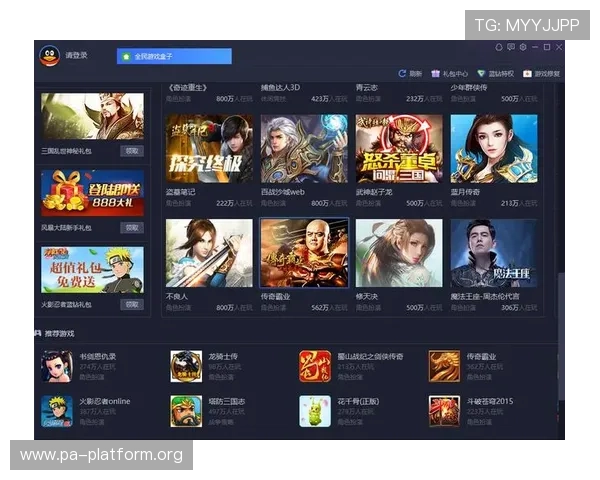Select the 全民游戏盒子 tab
Screen dimensions: 600x480
pos(174,56)
